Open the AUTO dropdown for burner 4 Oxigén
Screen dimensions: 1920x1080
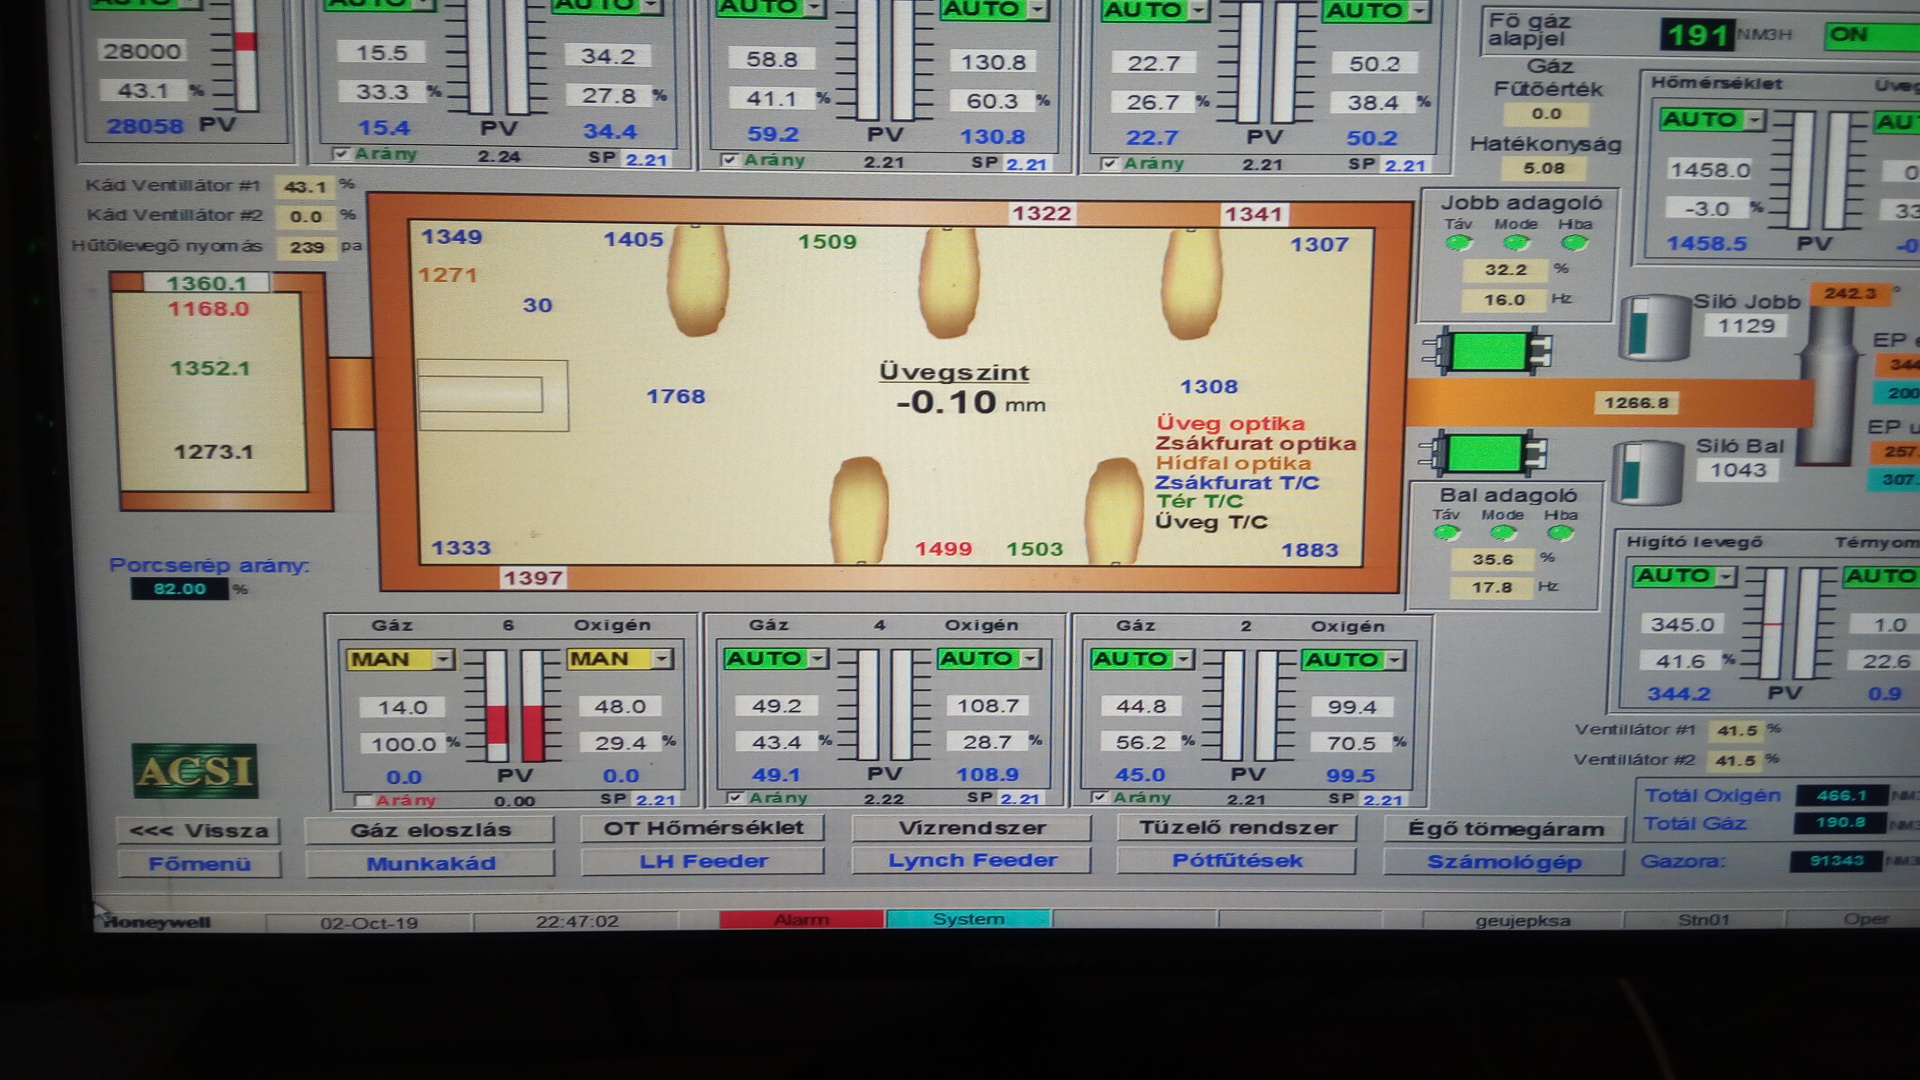(x=1030, y=658)
